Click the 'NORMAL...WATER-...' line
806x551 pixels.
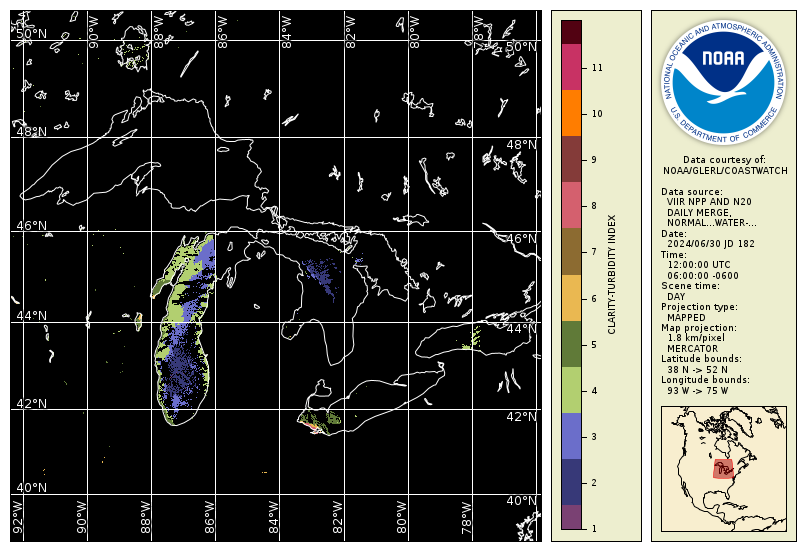tap(711, 223)
